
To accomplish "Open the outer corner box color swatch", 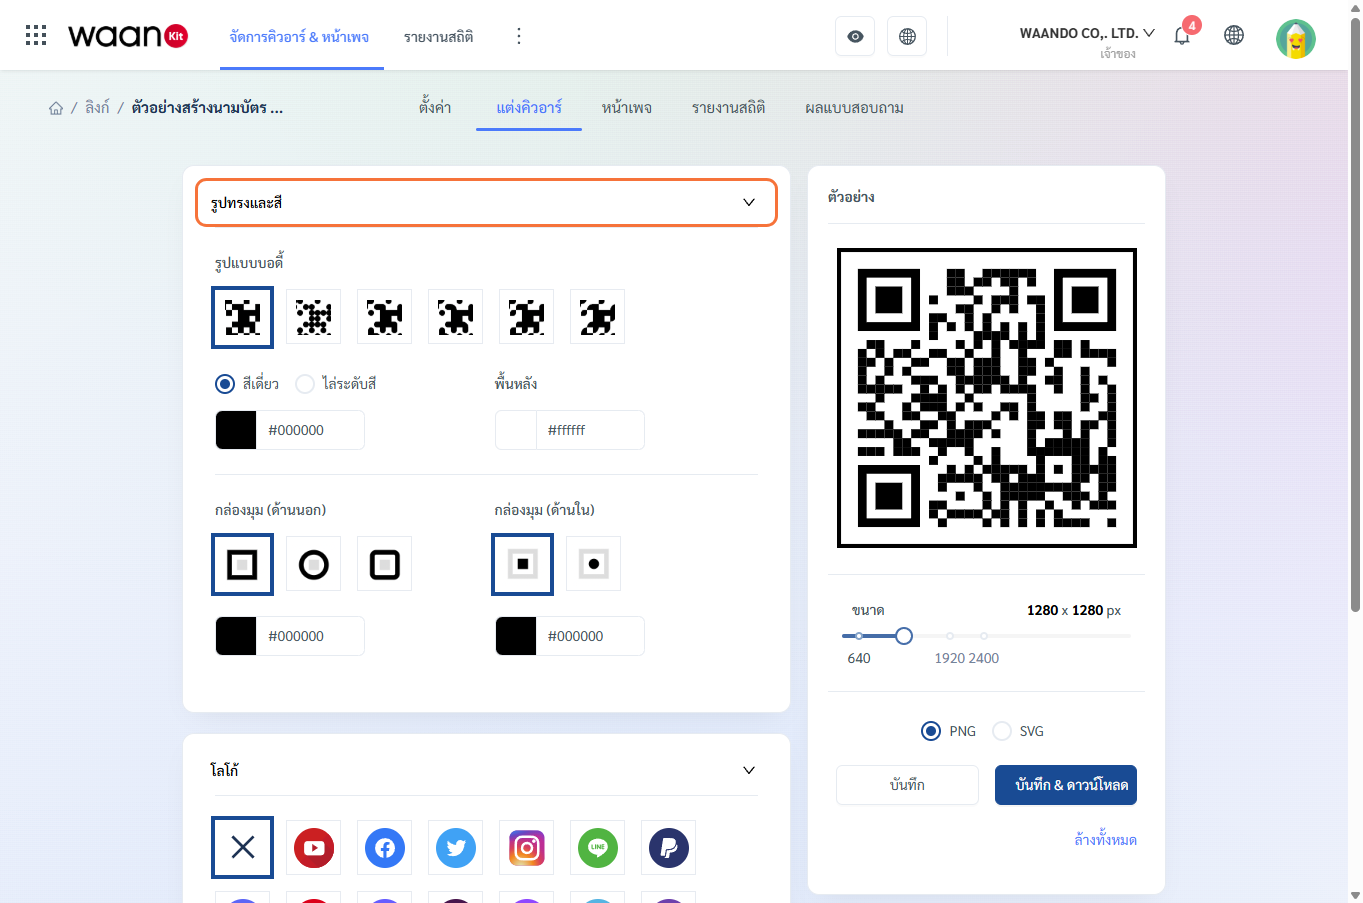I will (x=236, y=636).
